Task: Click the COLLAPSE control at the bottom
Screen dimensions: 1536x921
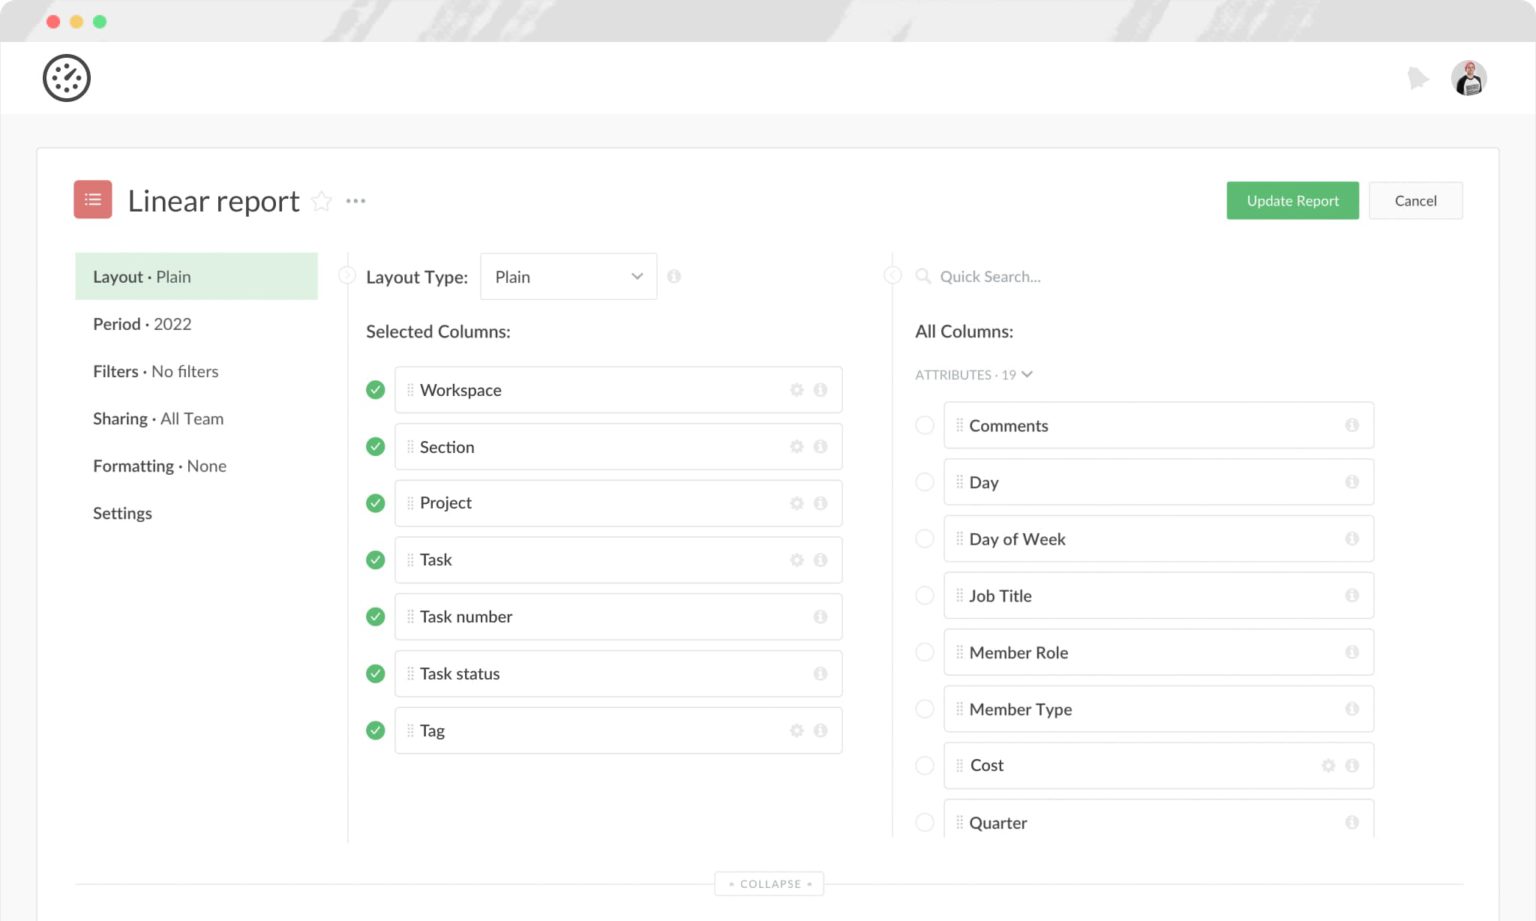Action: [769, 883]
